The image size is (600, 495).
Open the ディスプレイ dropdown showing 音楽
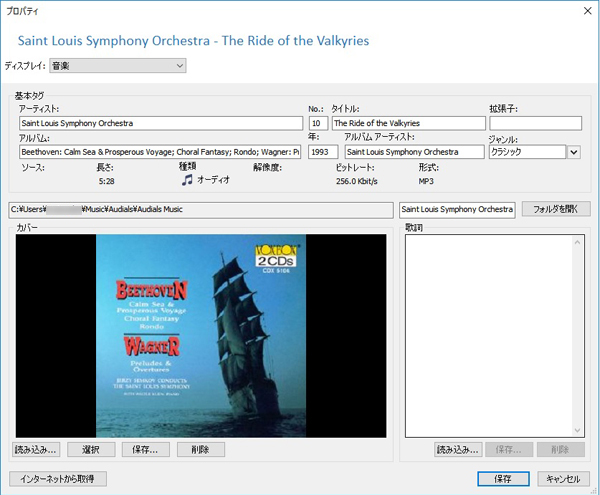click(x=117, y=66)
